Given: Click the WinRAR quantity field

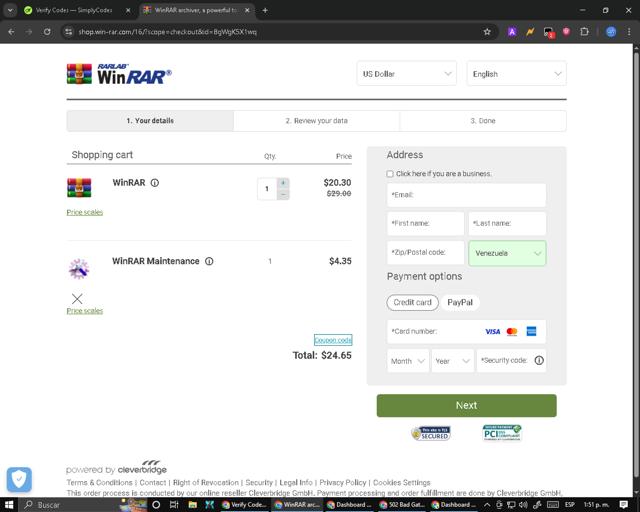Looking at the screenshot, I should pos(267,189).
